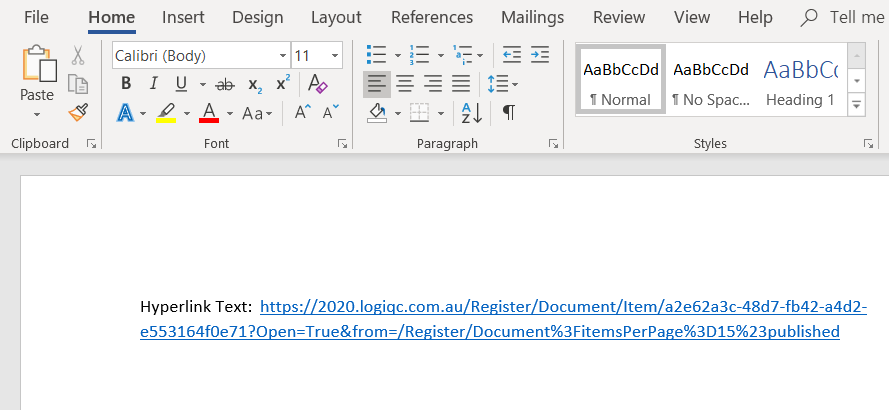Decrease the paragraph indent
889x410 pixels.
(511, 55)
